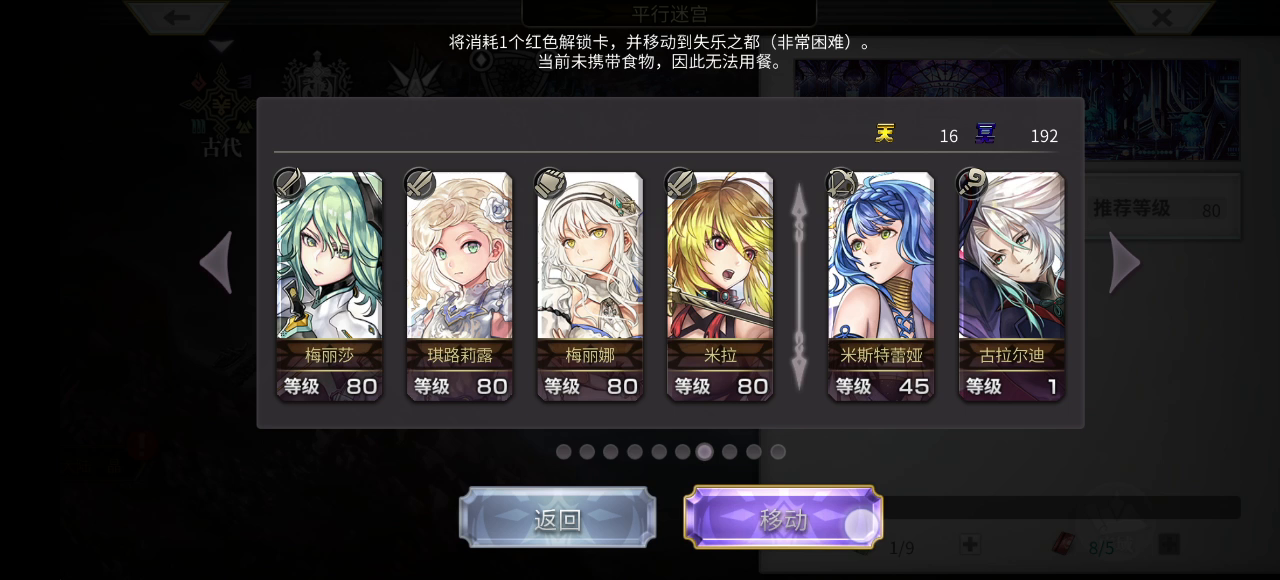Select the first party page dot

click(x=564, y=452)
